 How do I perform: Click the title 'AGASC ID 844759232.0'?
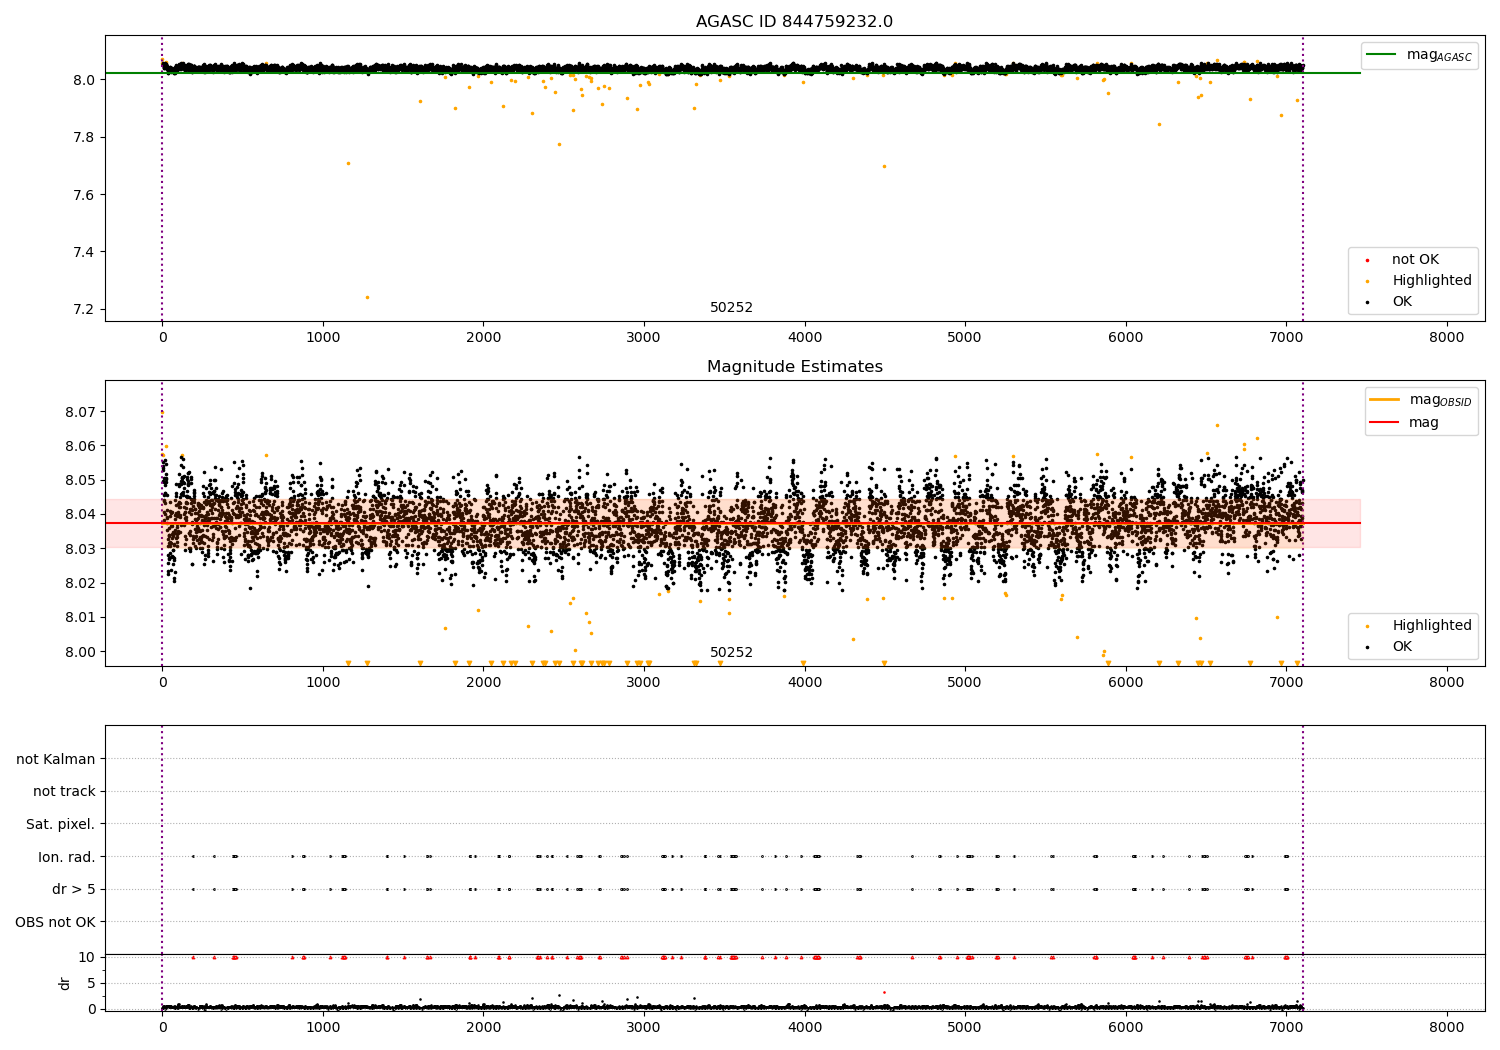coord(794,22)
